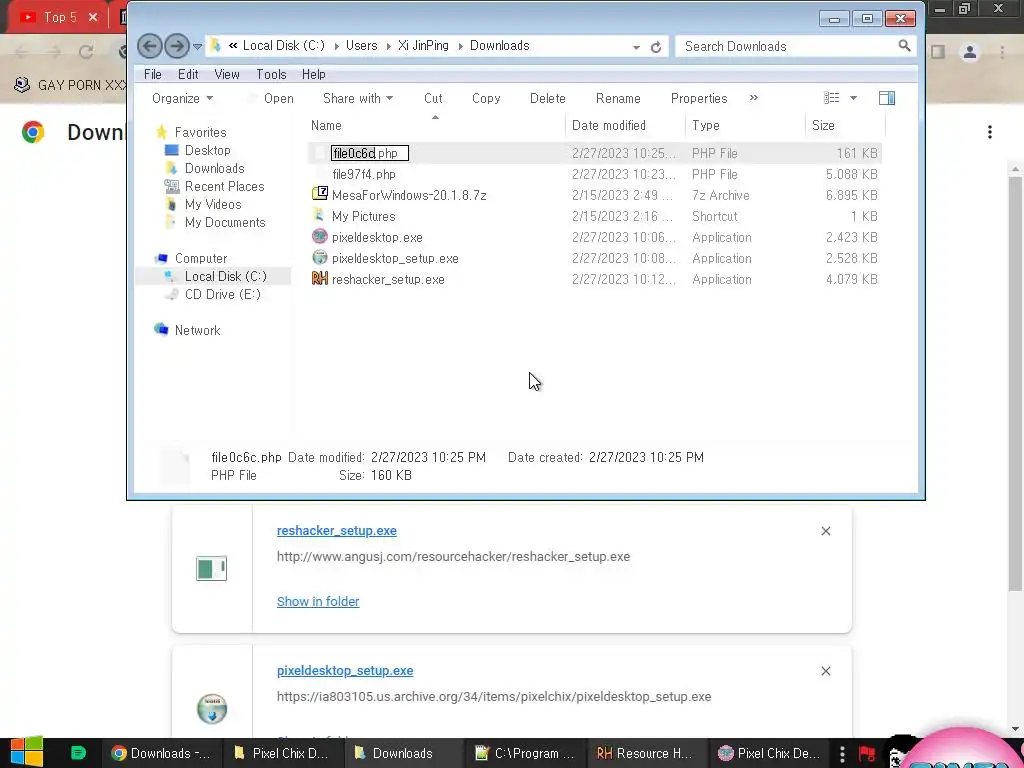Open the View menu
1024x768 pixels.
[227, 74]
